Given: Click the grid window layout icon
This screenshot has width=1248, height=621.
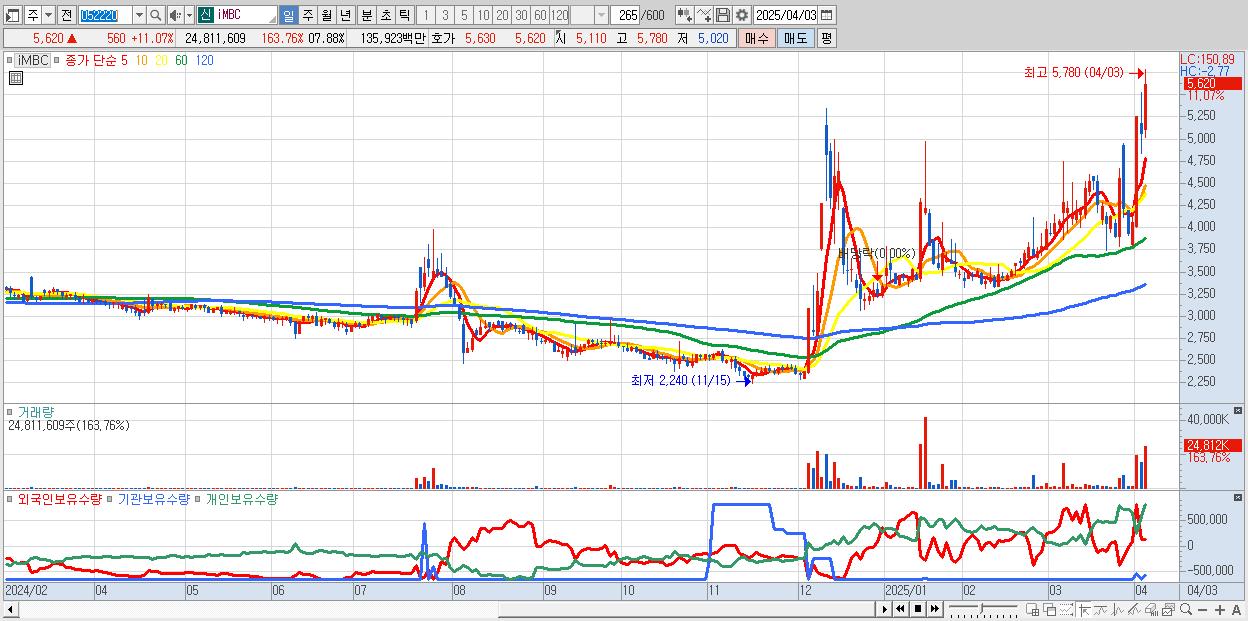Looking at the screenshot, I should [1033, 609].
